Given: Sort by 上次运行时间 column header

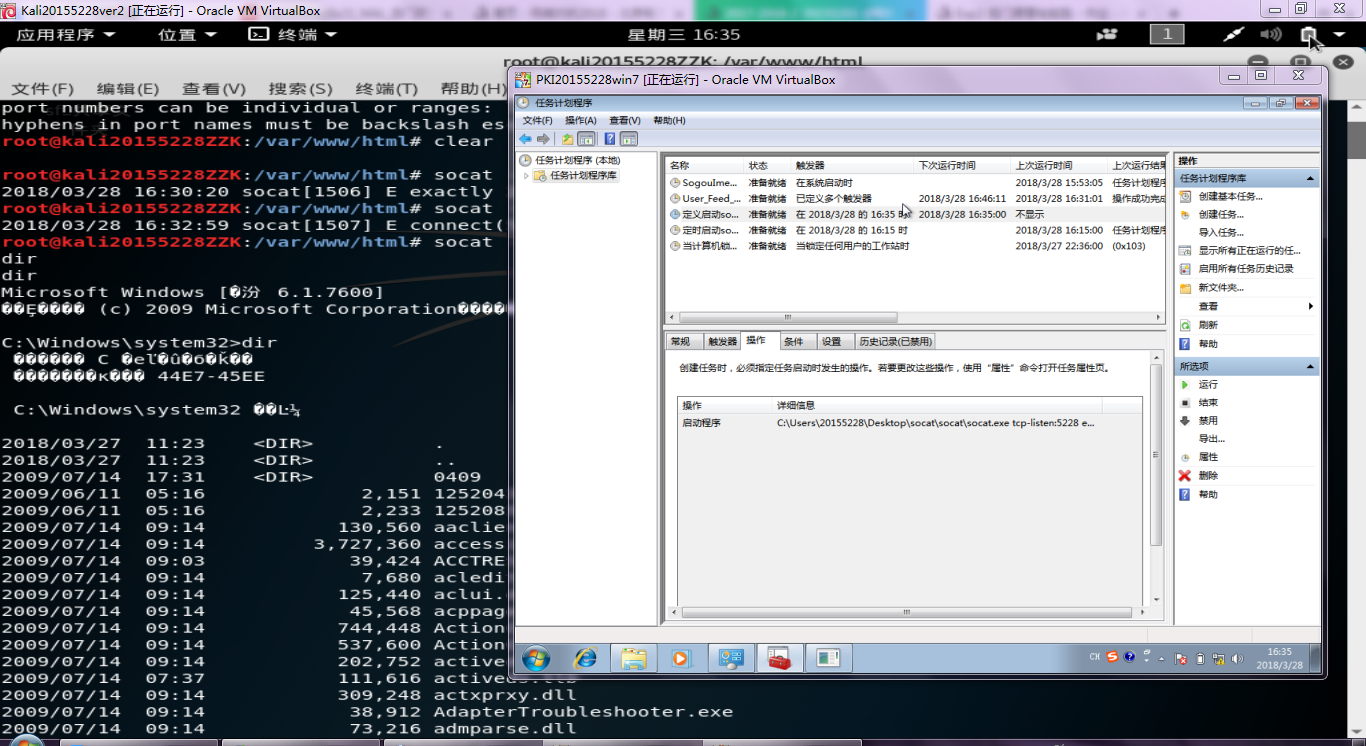Looking at the screenshot, I should 1060,165.
